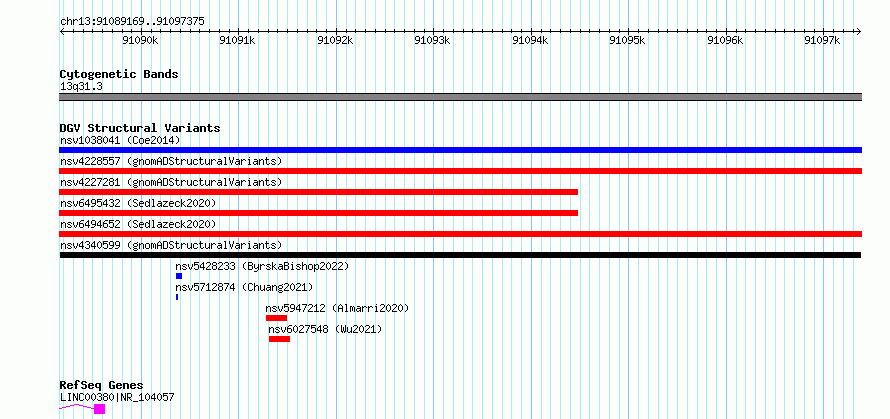Click the 91095k ruler label
Viewport: 890px width, 419px height.
(x=628, y=40)
